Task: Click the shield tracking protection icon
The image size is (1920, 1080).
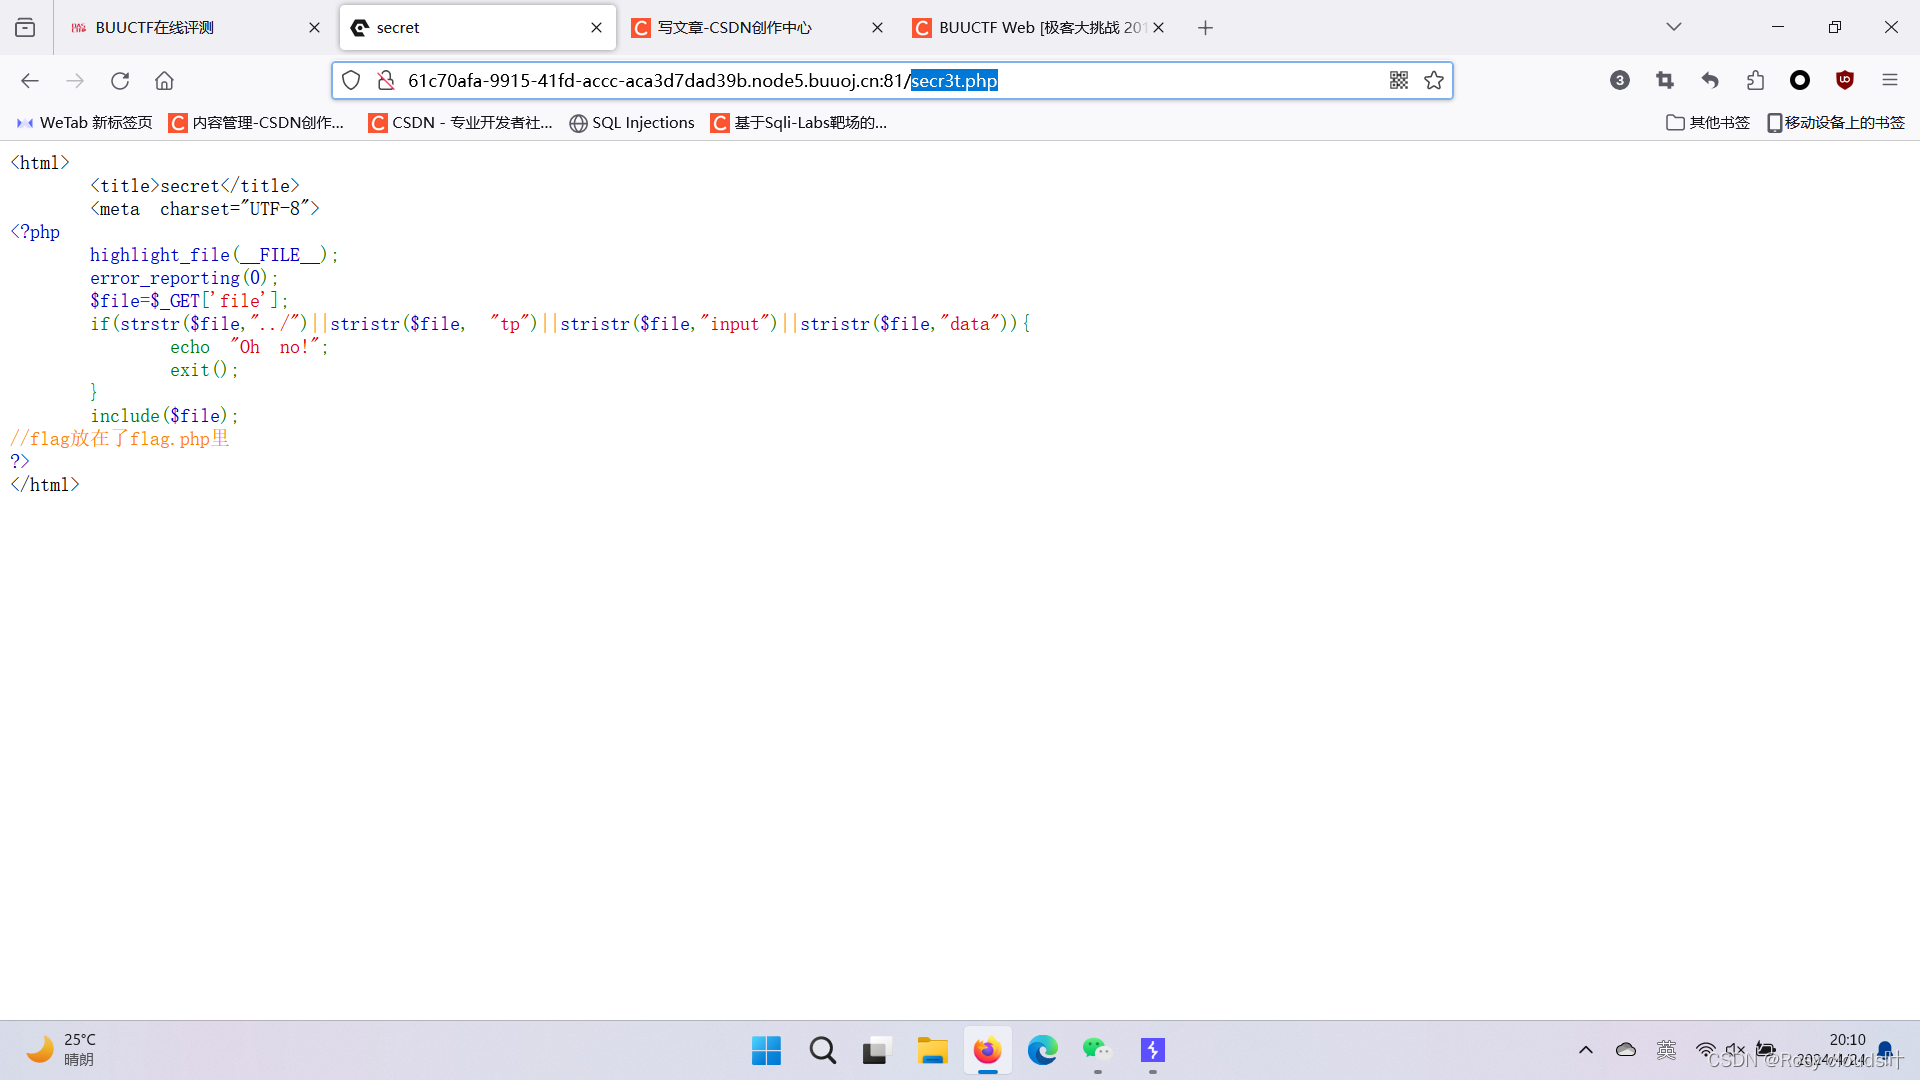Action: [351, 81]
